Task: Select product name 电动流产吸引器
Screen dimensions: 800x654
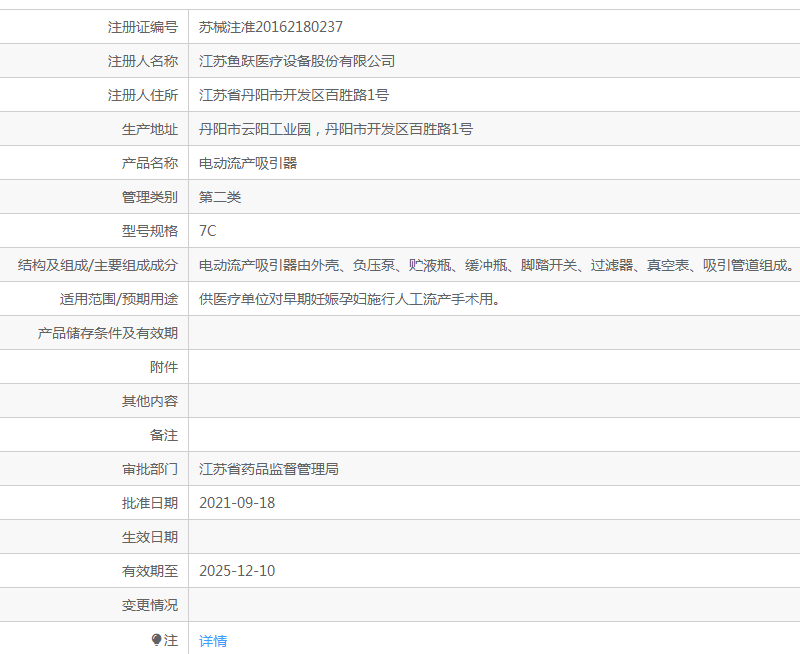Action: pyautogui.click(x=248, y=163)
